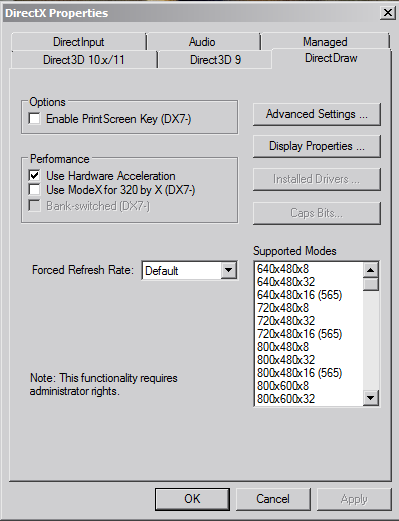This screenshot has width=399, height=521.
Task: Click the Installed Drivers button
Action: (x=317, y=179)
